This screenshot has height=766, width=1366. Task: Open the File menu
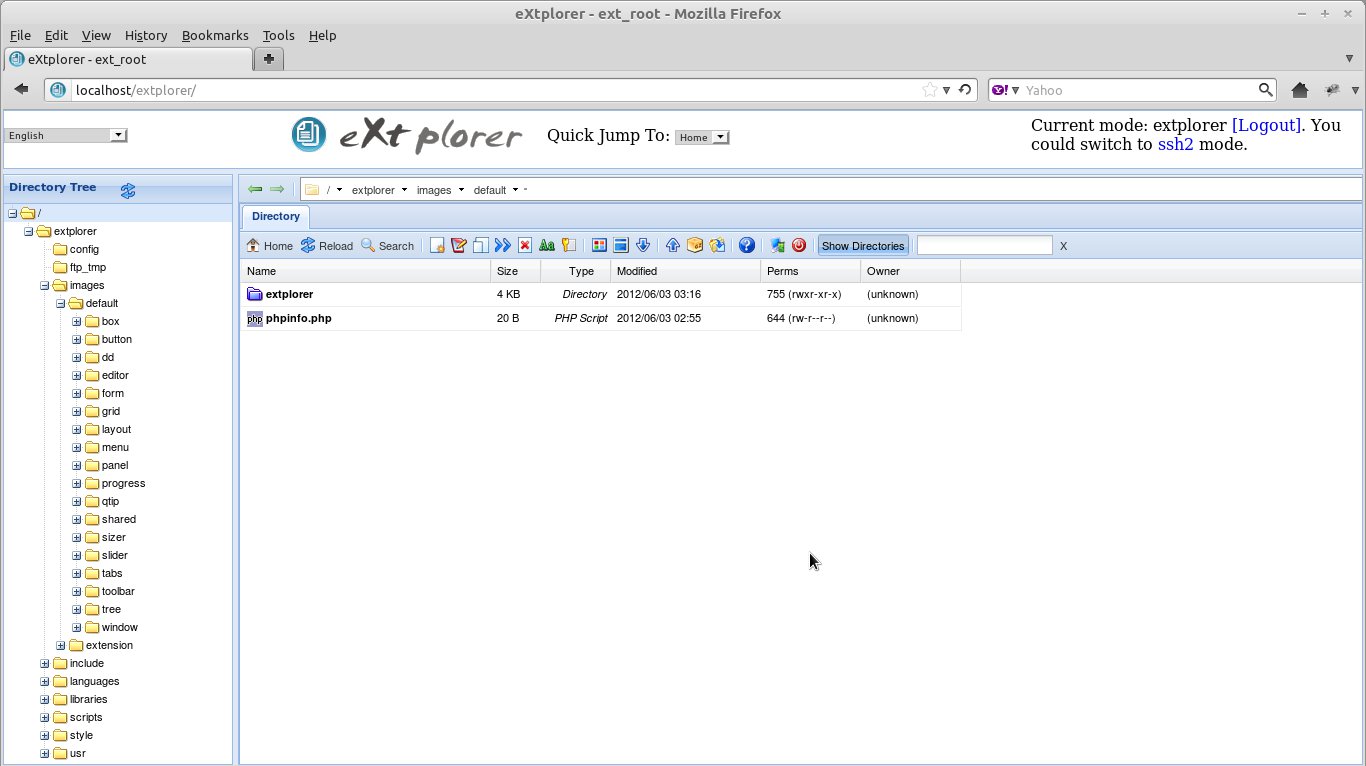tap(20, 35)
